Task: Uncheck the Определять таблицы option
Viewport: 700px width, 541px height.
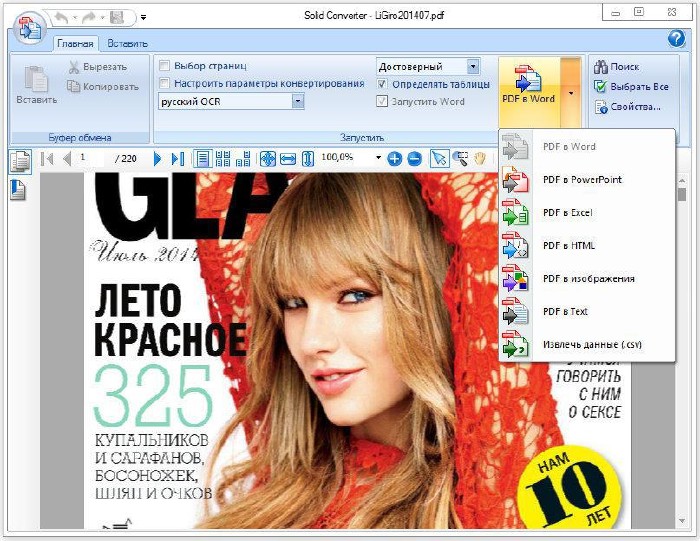Action: pos(382,84)
